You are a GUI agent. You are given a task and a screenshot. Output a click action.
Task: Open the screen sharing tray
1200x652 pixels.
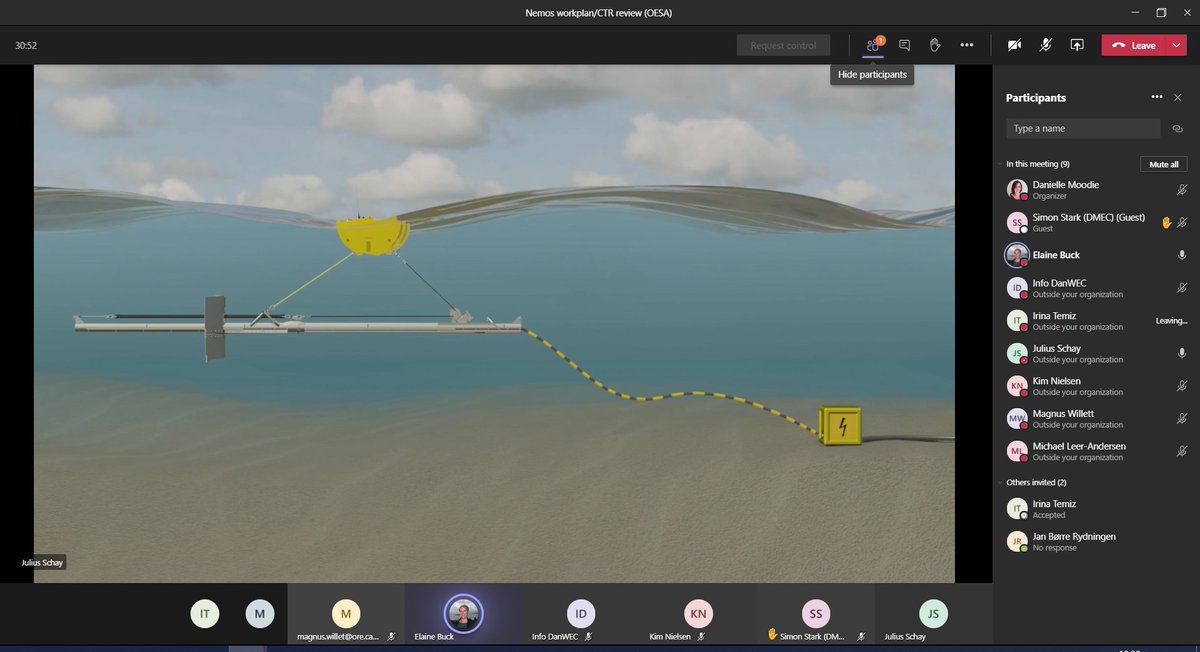click(1077, 44)
